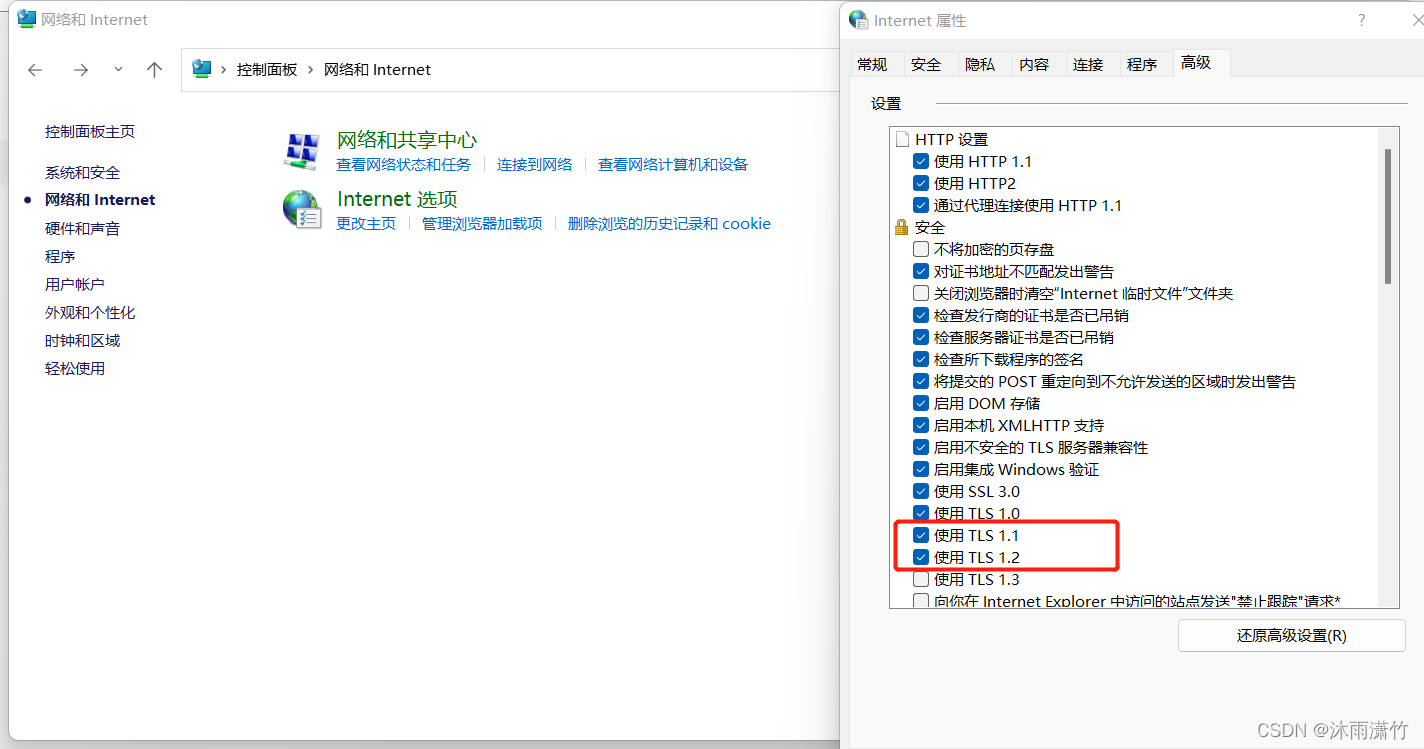This screenshot has height=749, width=1424.
Task: Toggle the POST 重定向 warning checkbox
Action: (x=921, y=381)
